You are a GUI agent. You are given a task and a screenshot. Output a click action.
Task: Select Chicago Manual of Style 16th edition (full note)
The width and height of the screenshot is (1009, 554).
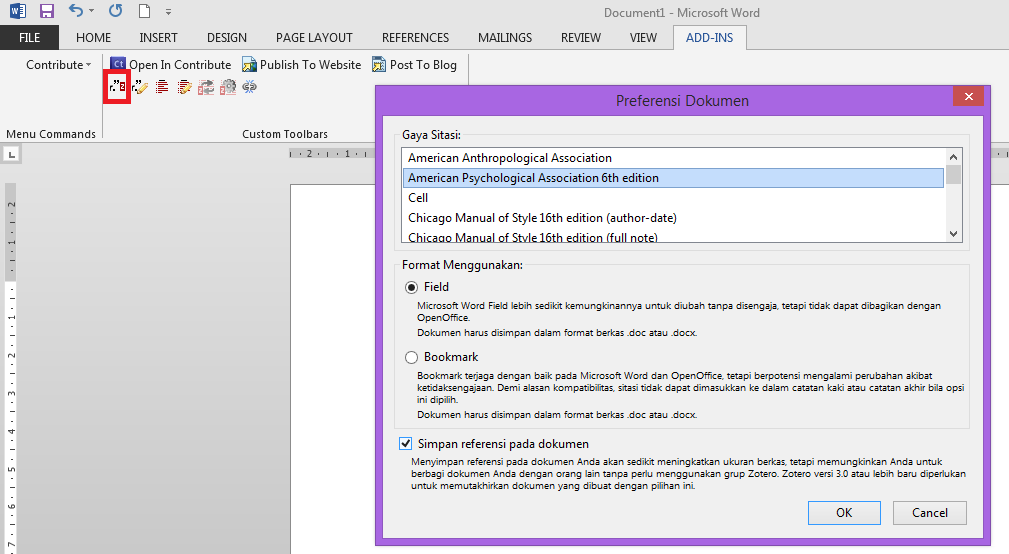[x=673, y=235]
